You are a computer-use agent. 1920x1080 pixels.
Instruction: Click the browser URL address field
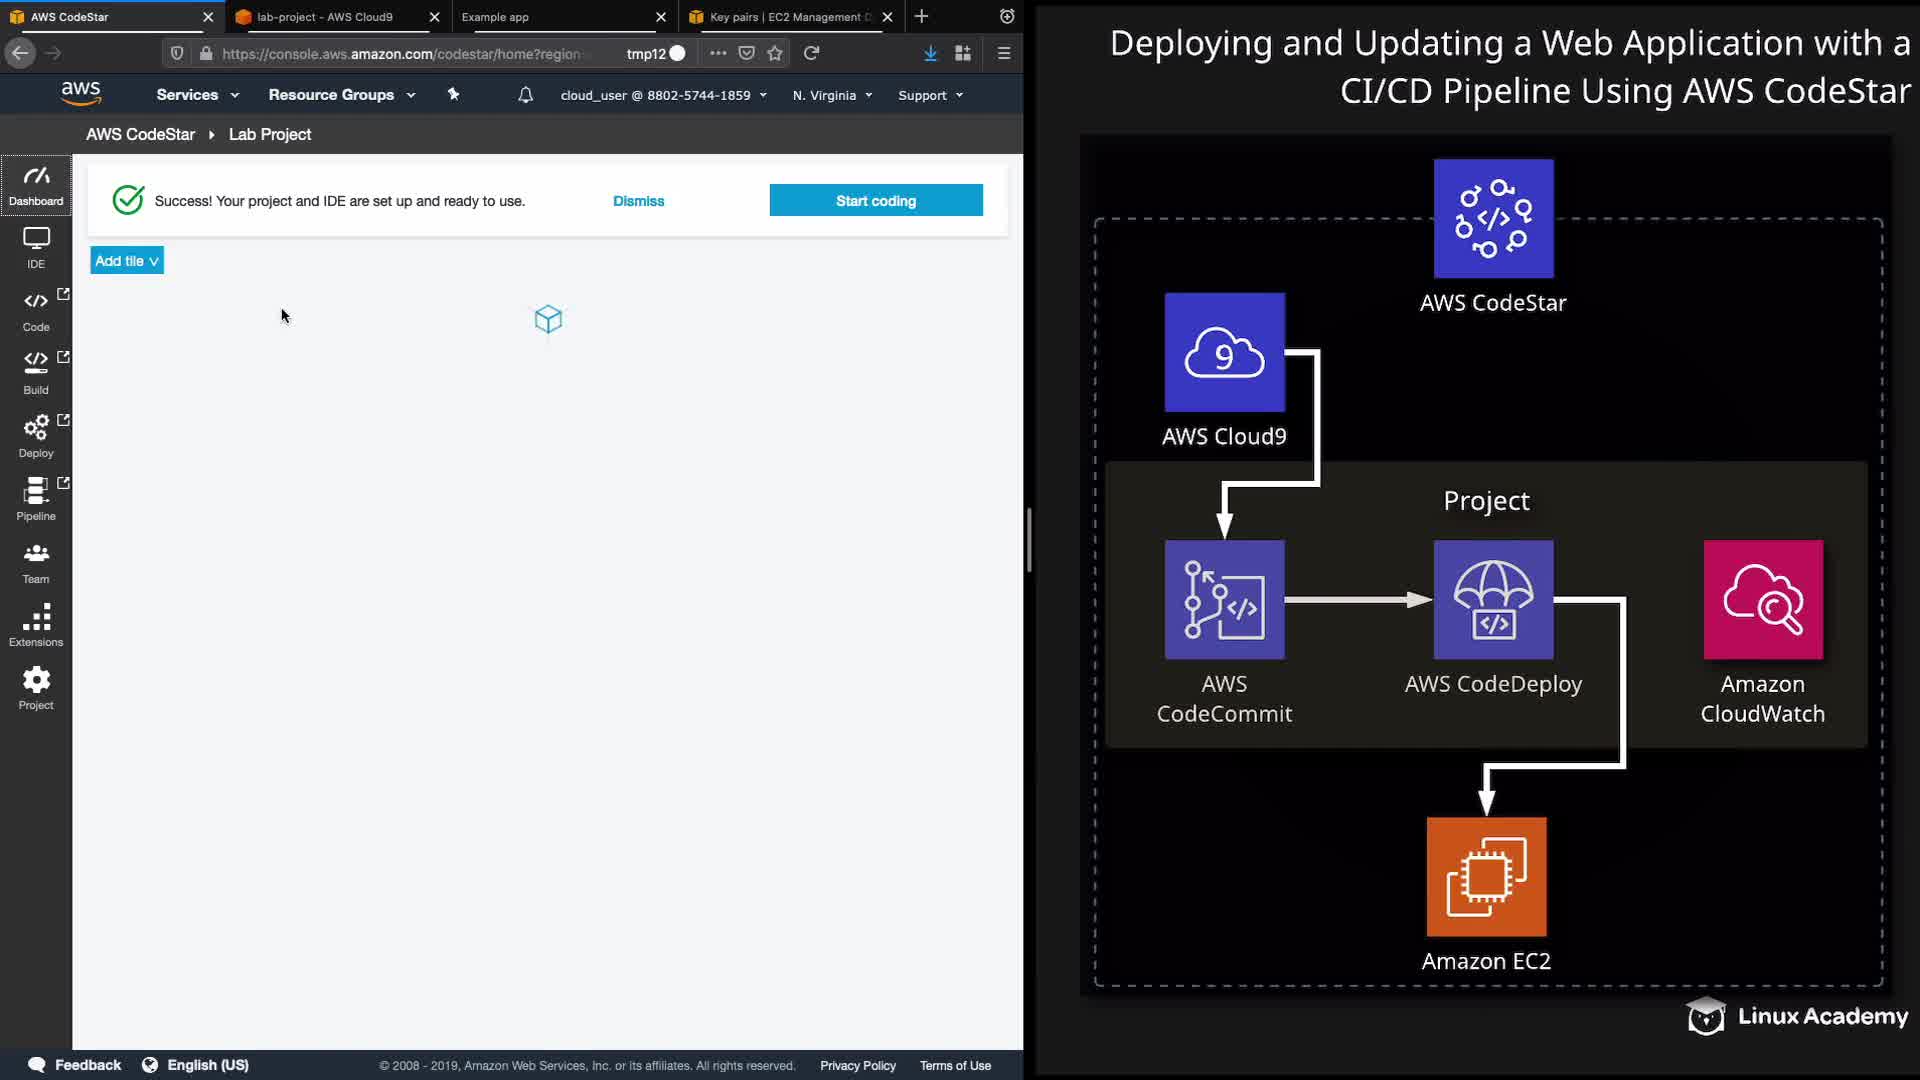click(400, 54)
